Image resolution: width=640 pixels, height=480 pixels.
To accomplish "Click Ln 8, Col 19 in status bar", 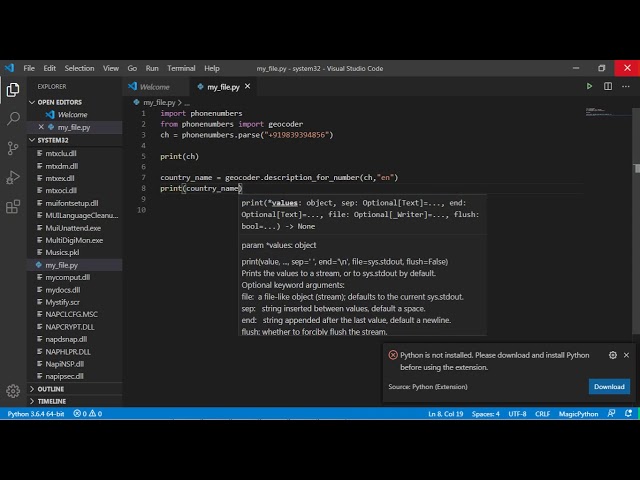I will coord(445,413).
